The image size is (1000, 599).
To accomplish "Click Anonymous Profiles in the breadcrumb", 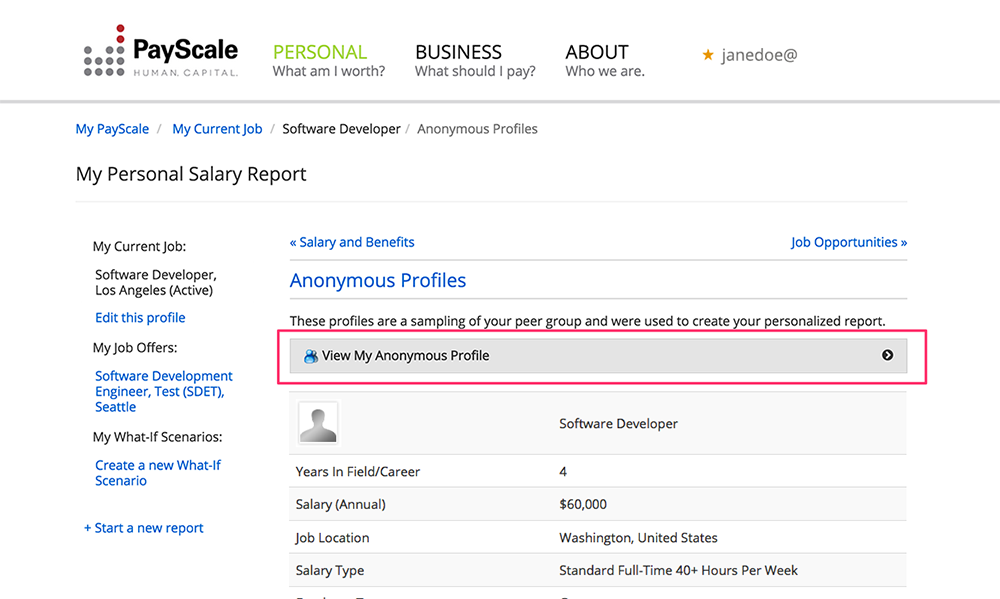I will (x=477, y=129).
